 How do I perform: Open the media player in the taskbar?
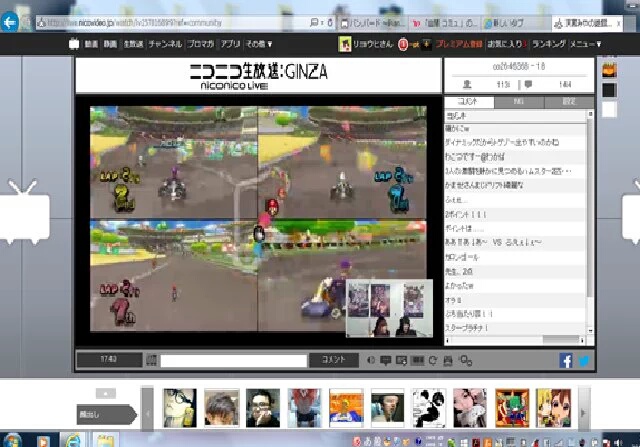pyautogui.click(x=42, y=441)
